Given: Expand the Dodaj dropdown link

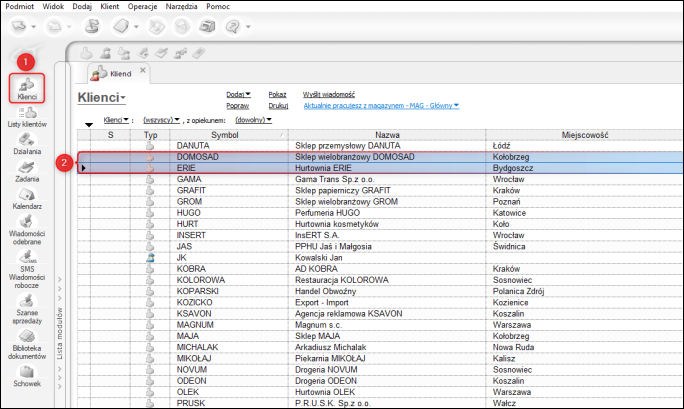Looking at the screenshot, I should click(x=238, y=93).
